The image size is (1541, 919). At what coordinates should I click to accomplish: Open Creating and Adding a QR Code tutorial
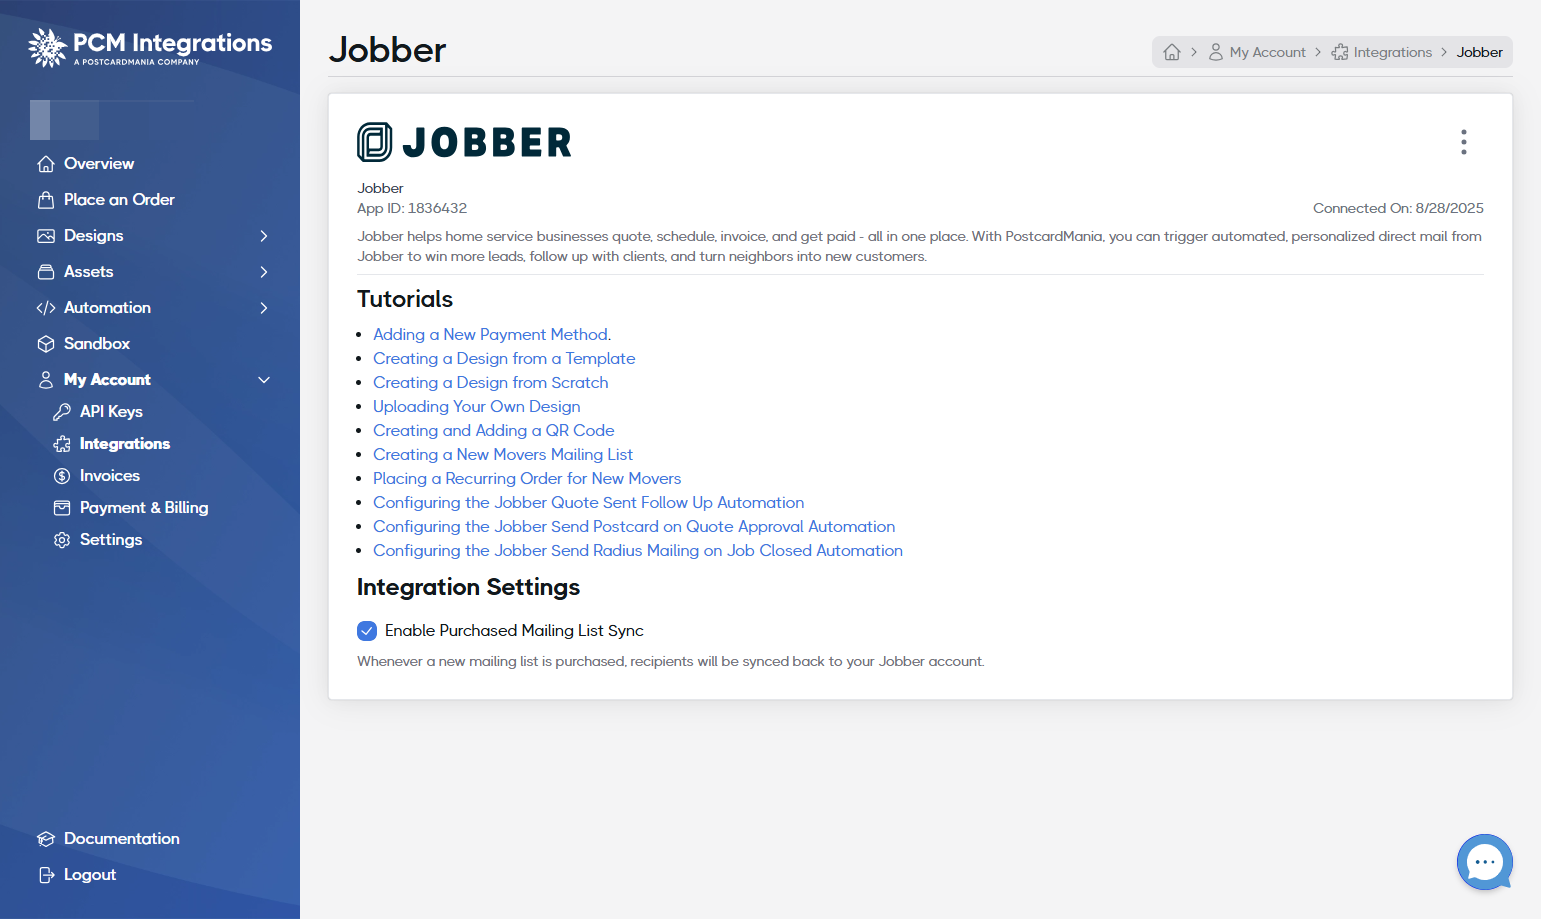point(493,431)
